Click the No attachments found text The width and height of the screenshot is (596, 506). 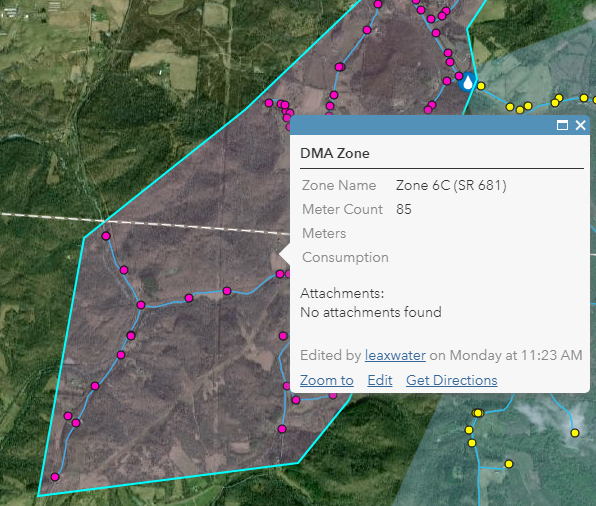(371, 312)
